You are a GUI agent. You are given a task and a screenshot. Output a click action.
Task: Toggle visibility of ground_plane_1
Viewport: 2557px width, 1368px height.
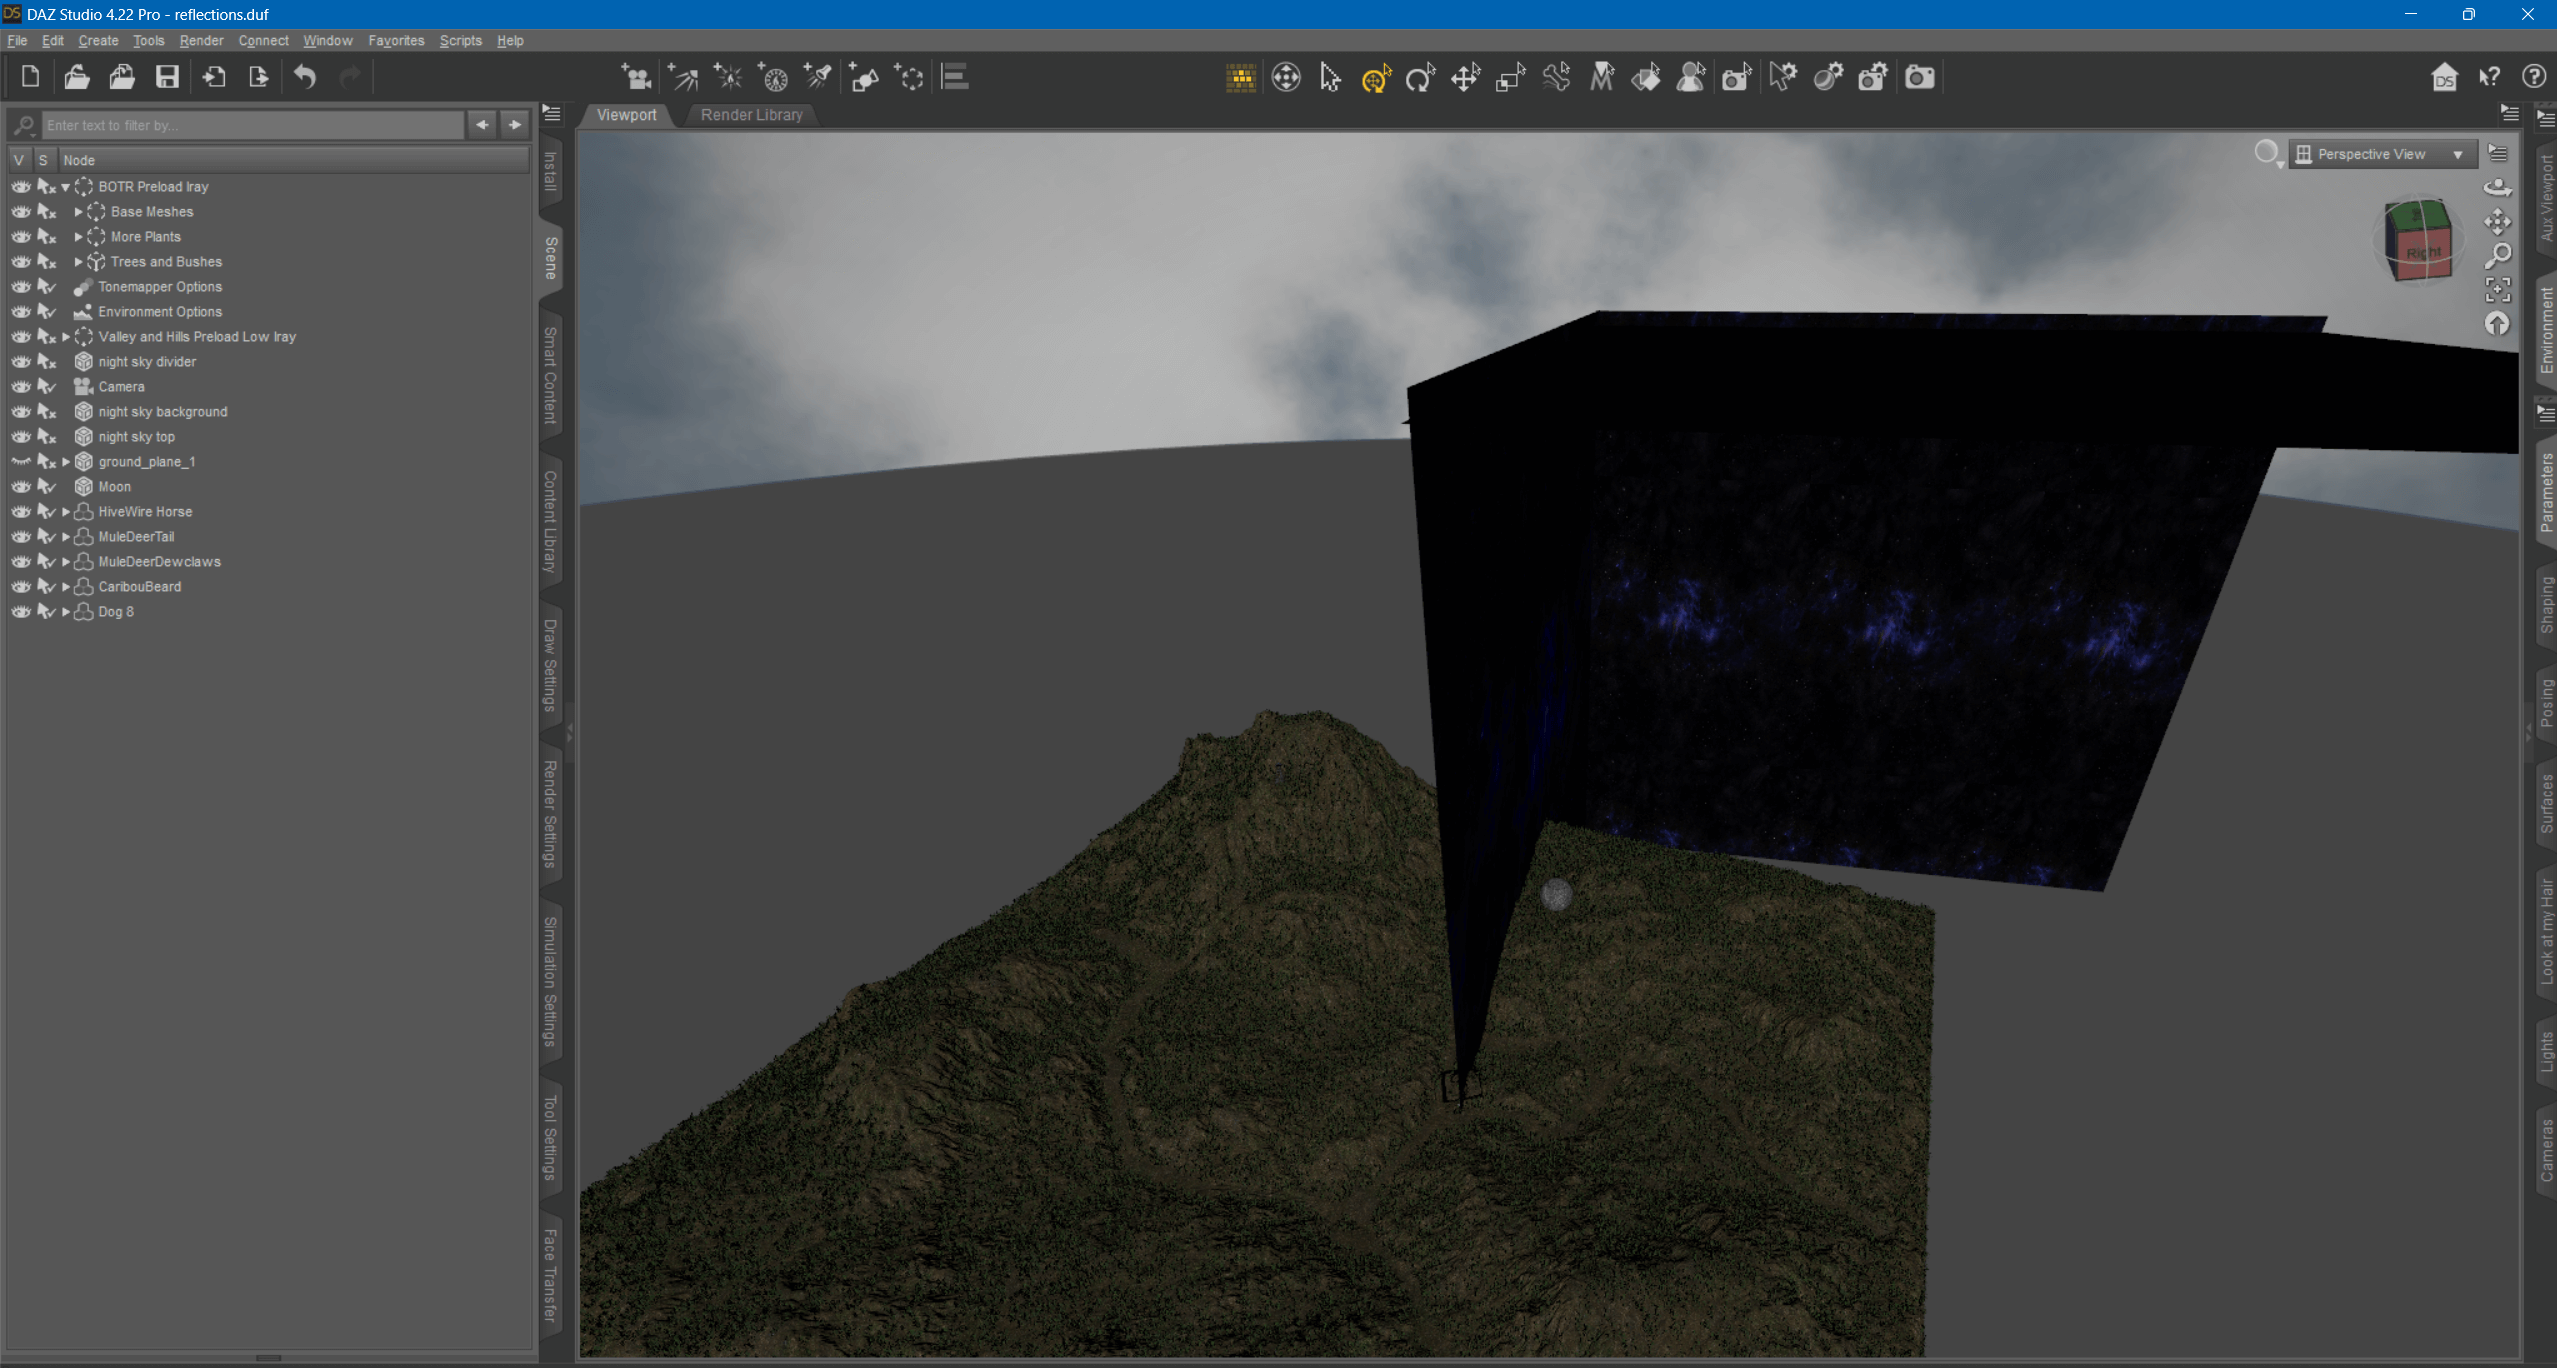point(21,462)
